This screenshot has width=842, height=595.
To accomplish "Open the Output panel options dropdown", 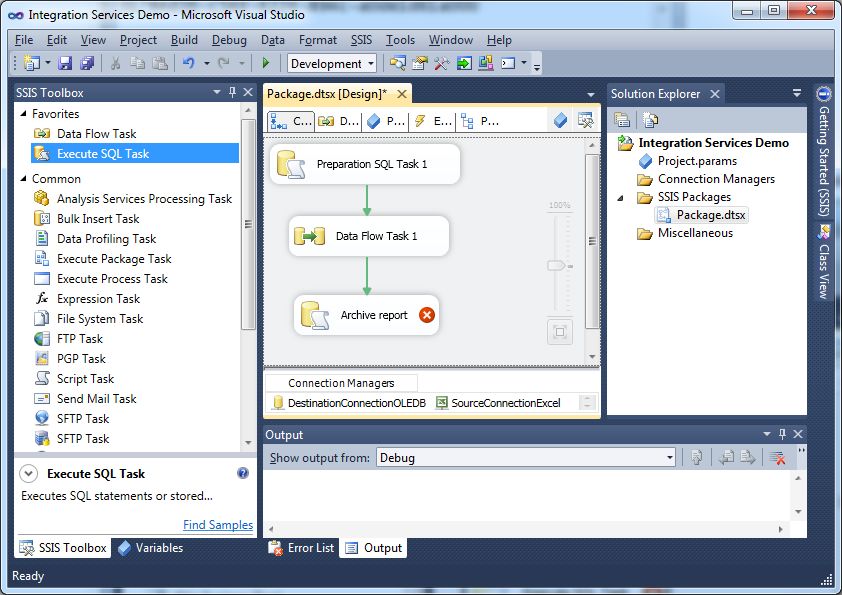I will click(767, 434).
